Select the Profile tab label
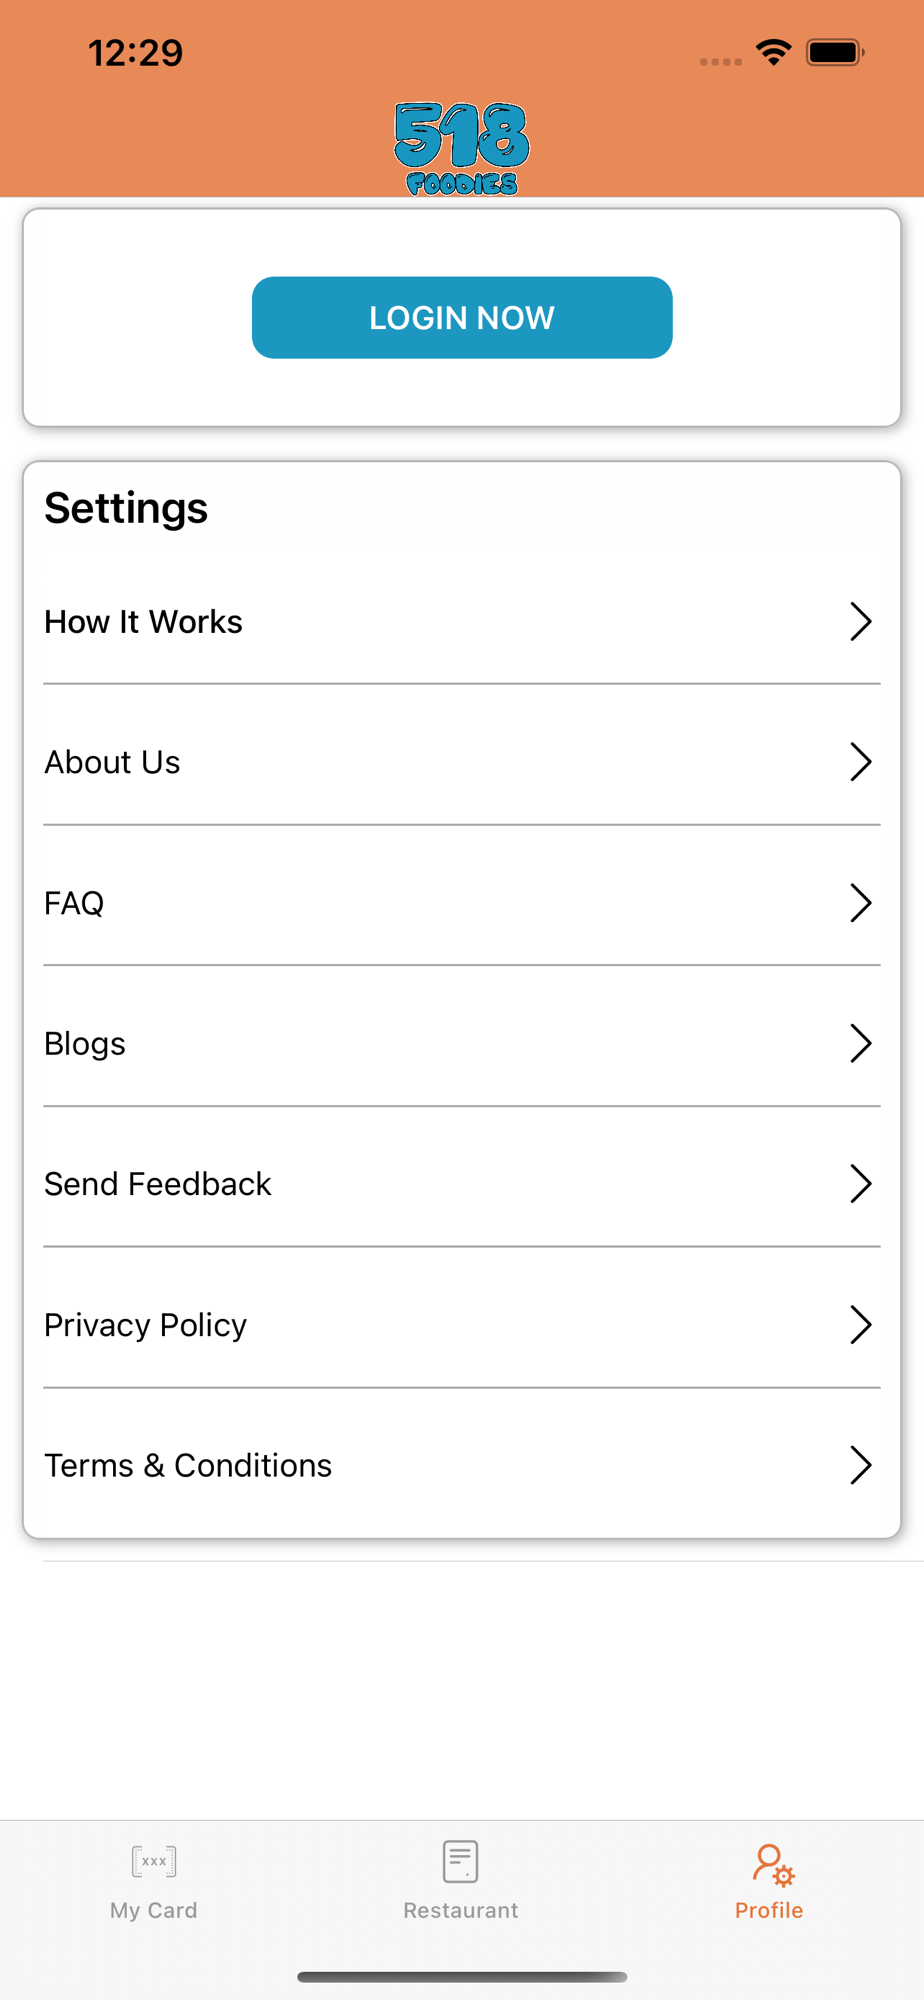 tap(769, 1910)
